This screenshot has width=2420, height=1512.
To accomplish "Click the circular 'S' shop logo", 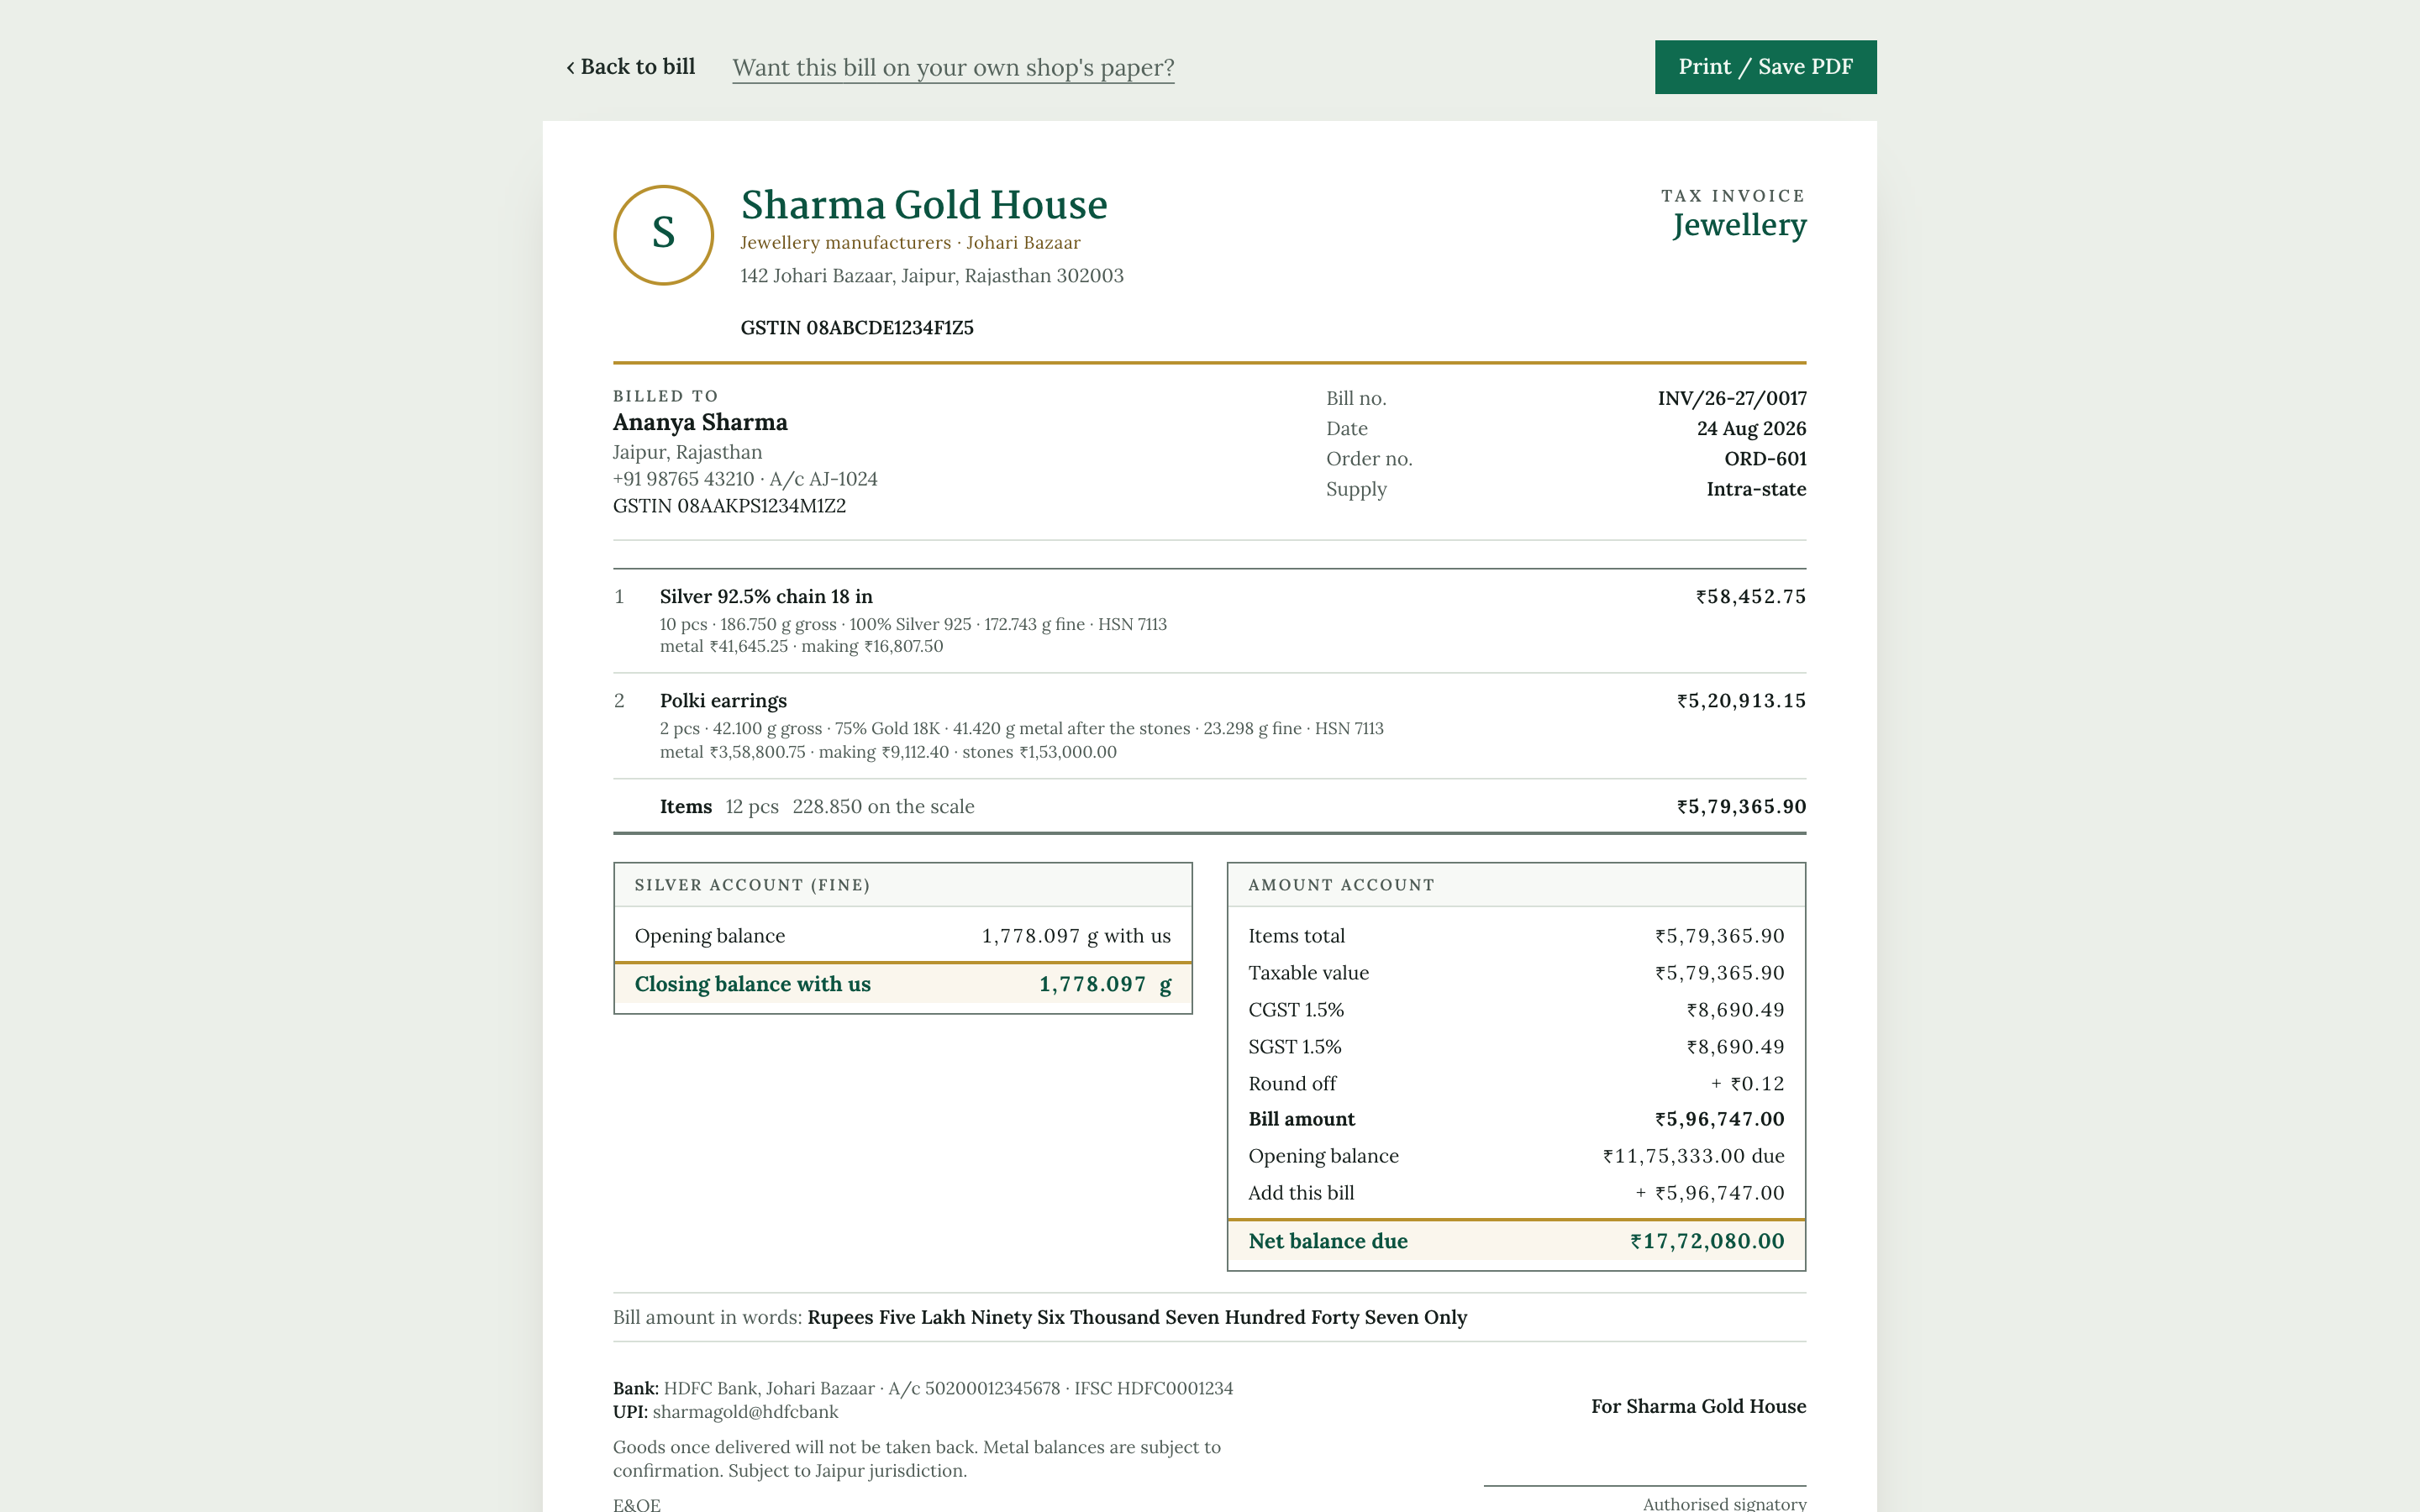I will (663, 235).
